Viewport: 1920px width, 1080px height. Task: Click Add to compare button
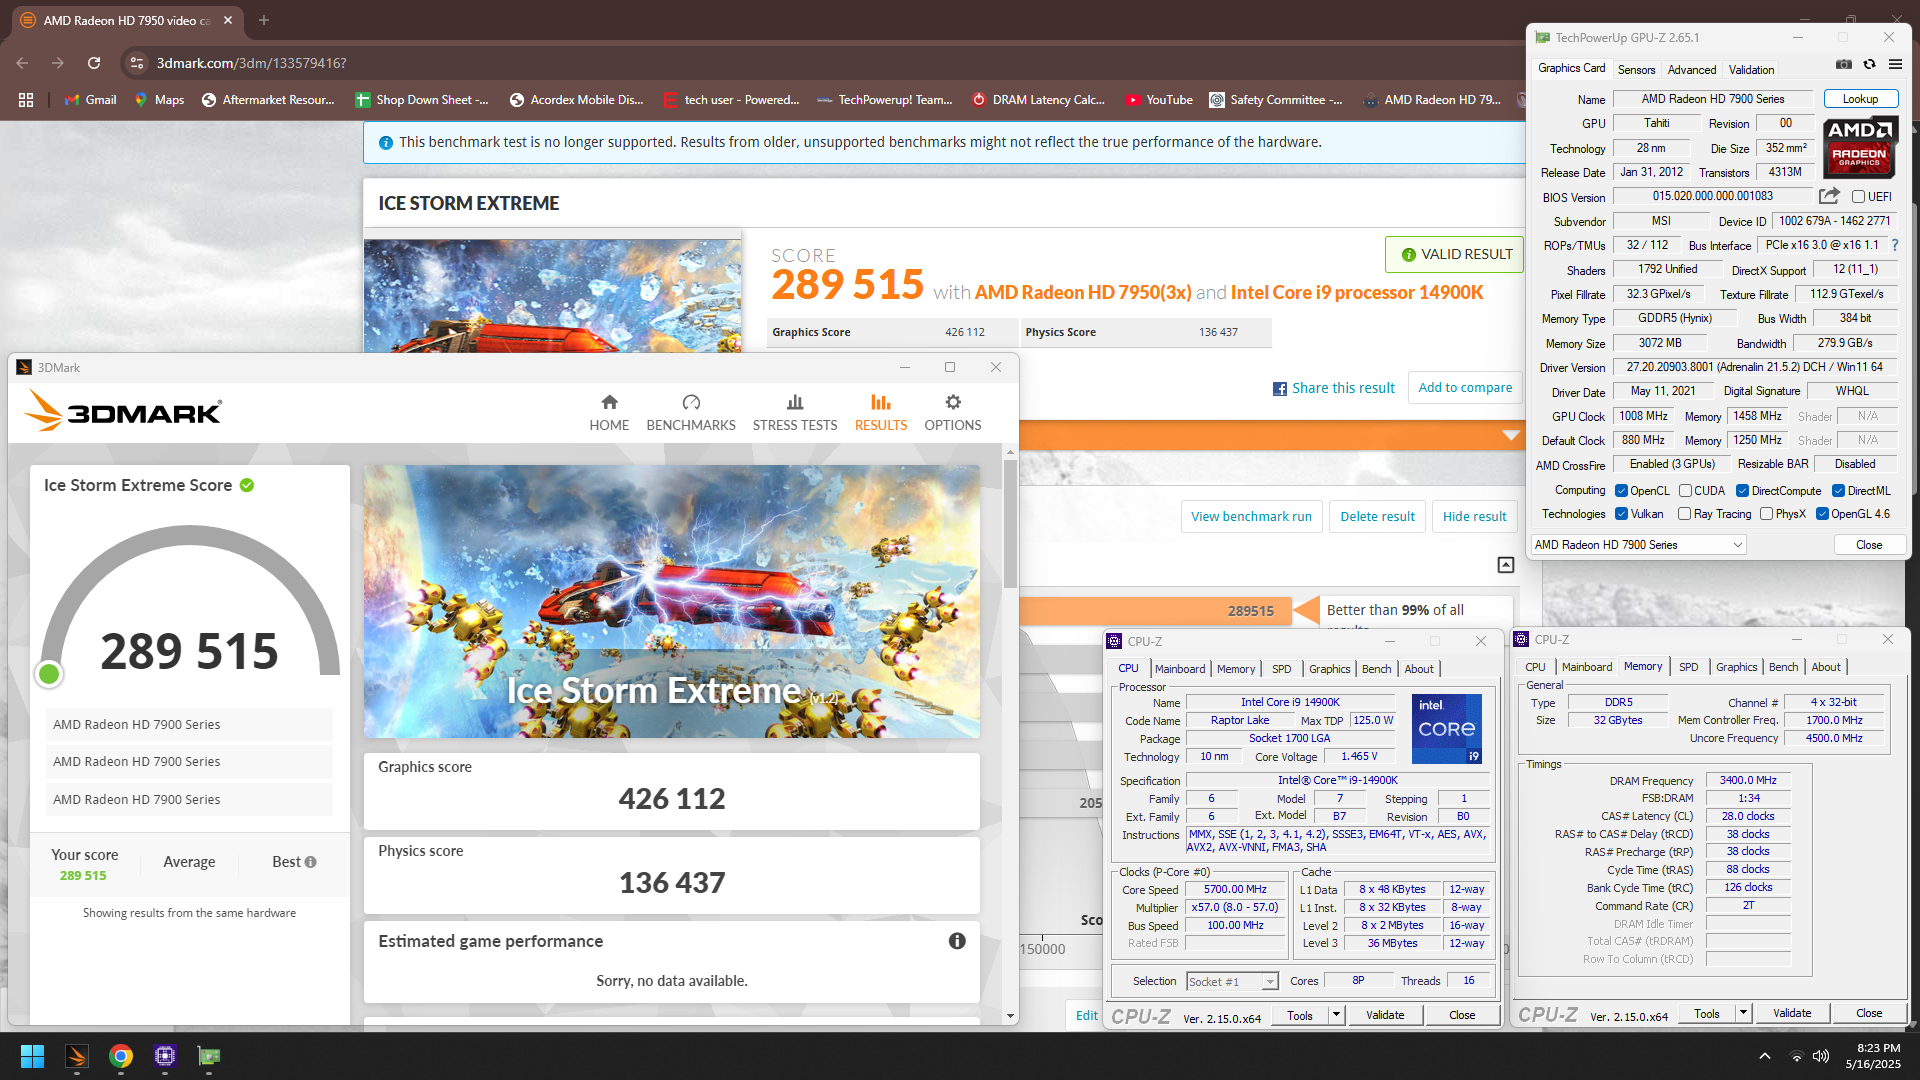coord(1465,388)
